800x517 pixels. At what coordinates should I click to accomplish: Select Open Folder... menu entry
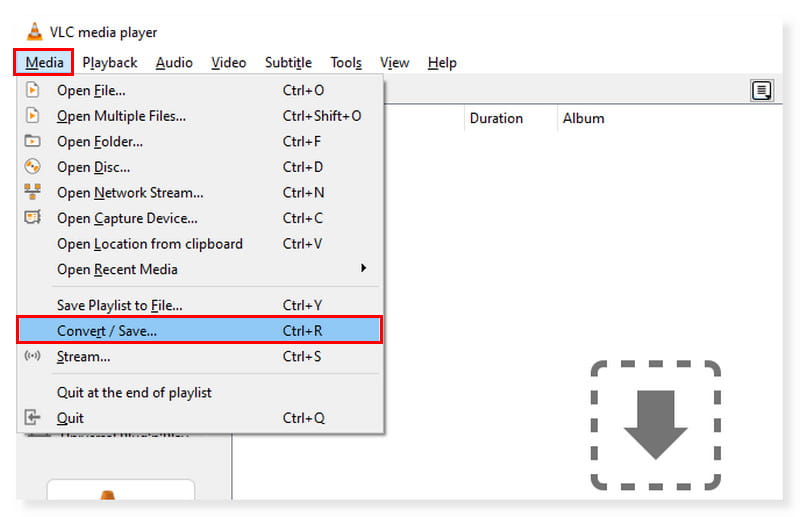coord(200,141)
